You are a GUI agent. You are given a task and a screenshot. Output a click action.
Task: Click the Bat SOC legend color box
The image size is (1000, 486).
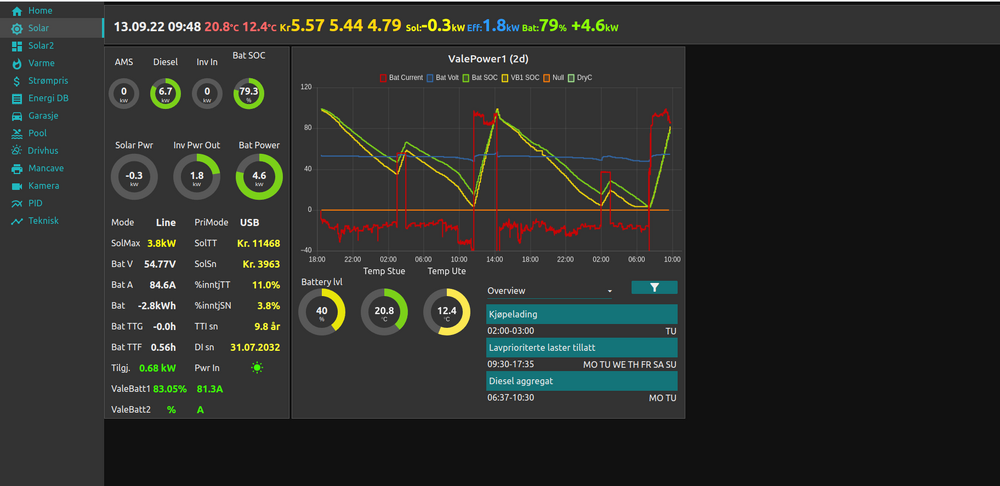[x=465, y=76]
